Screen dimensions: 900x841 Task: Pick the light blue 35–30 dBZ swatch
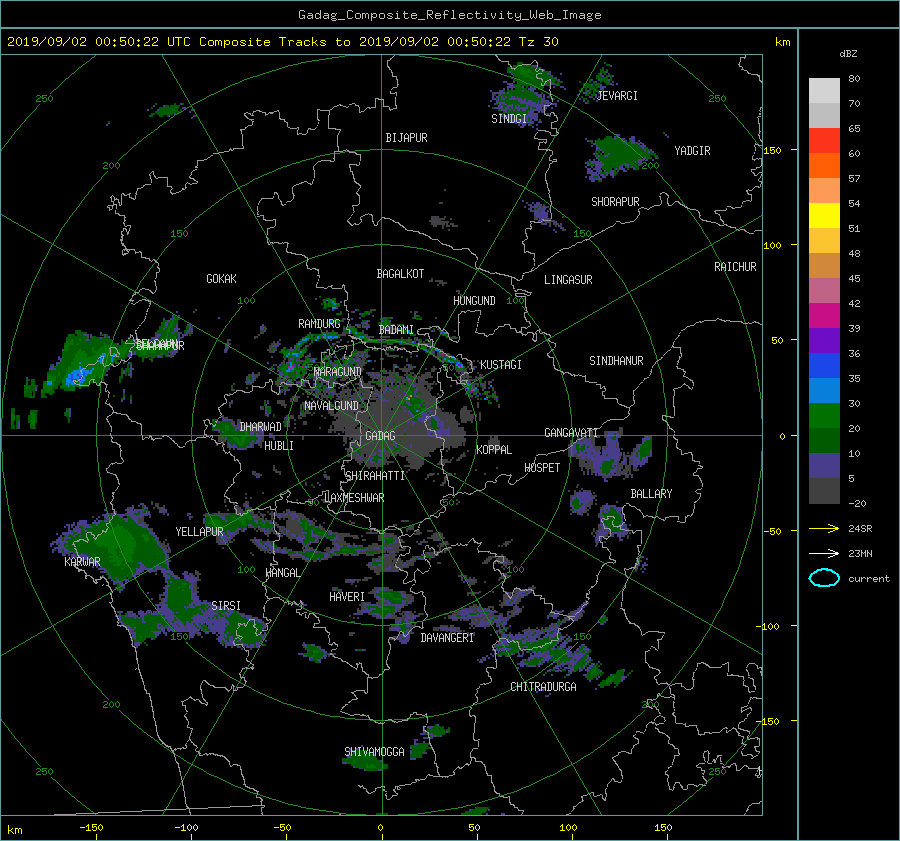(x=824, y=391)
